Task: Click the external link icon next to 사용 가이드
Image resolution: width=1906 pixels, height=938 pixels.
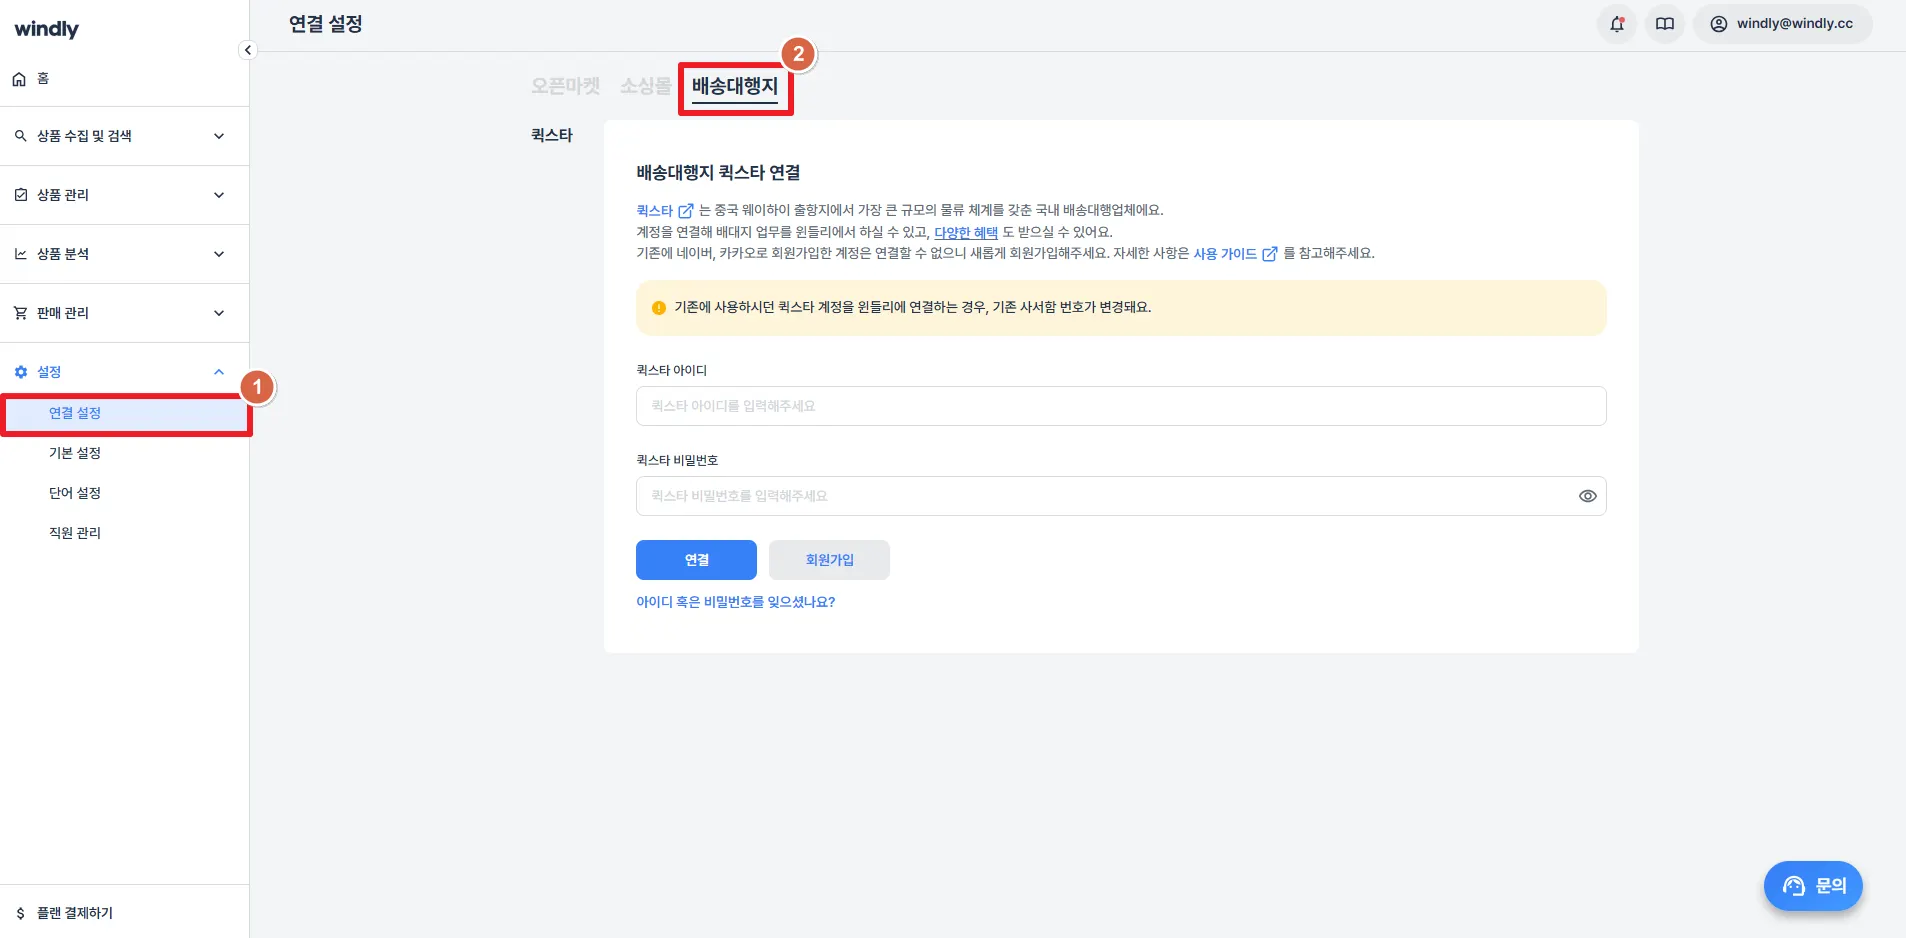Action: click(1270, 254)
